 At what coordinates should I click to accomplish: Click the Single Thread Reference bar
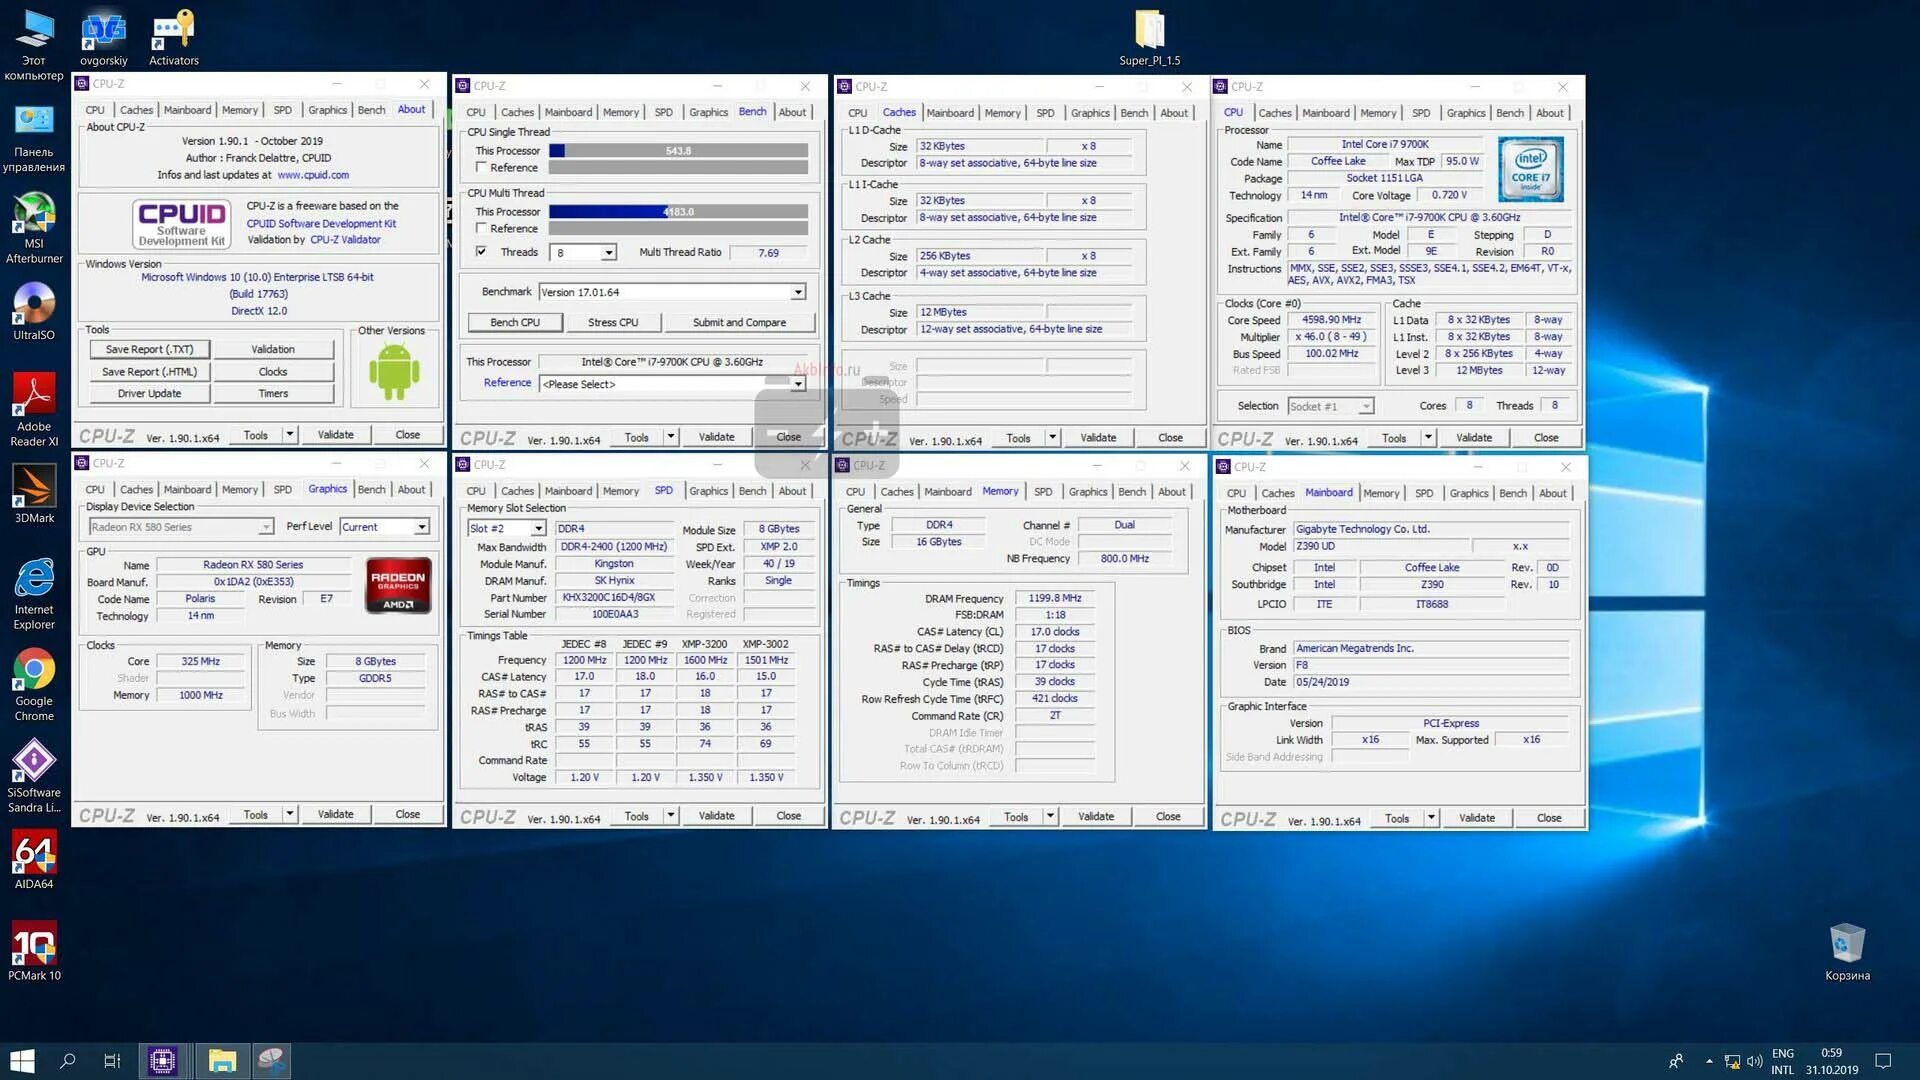(x=678, y=168)
